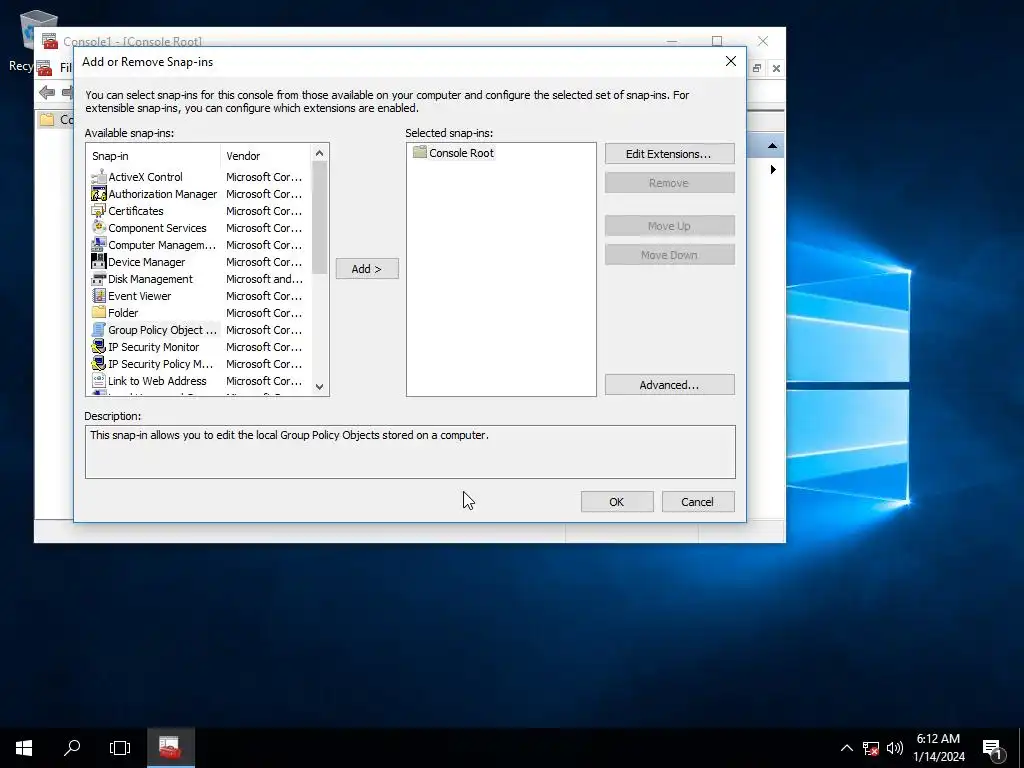Select Disk Management in the list
Image resolution: width=1024 pixels, height=768 pixels.
click(x=150, y=278)
